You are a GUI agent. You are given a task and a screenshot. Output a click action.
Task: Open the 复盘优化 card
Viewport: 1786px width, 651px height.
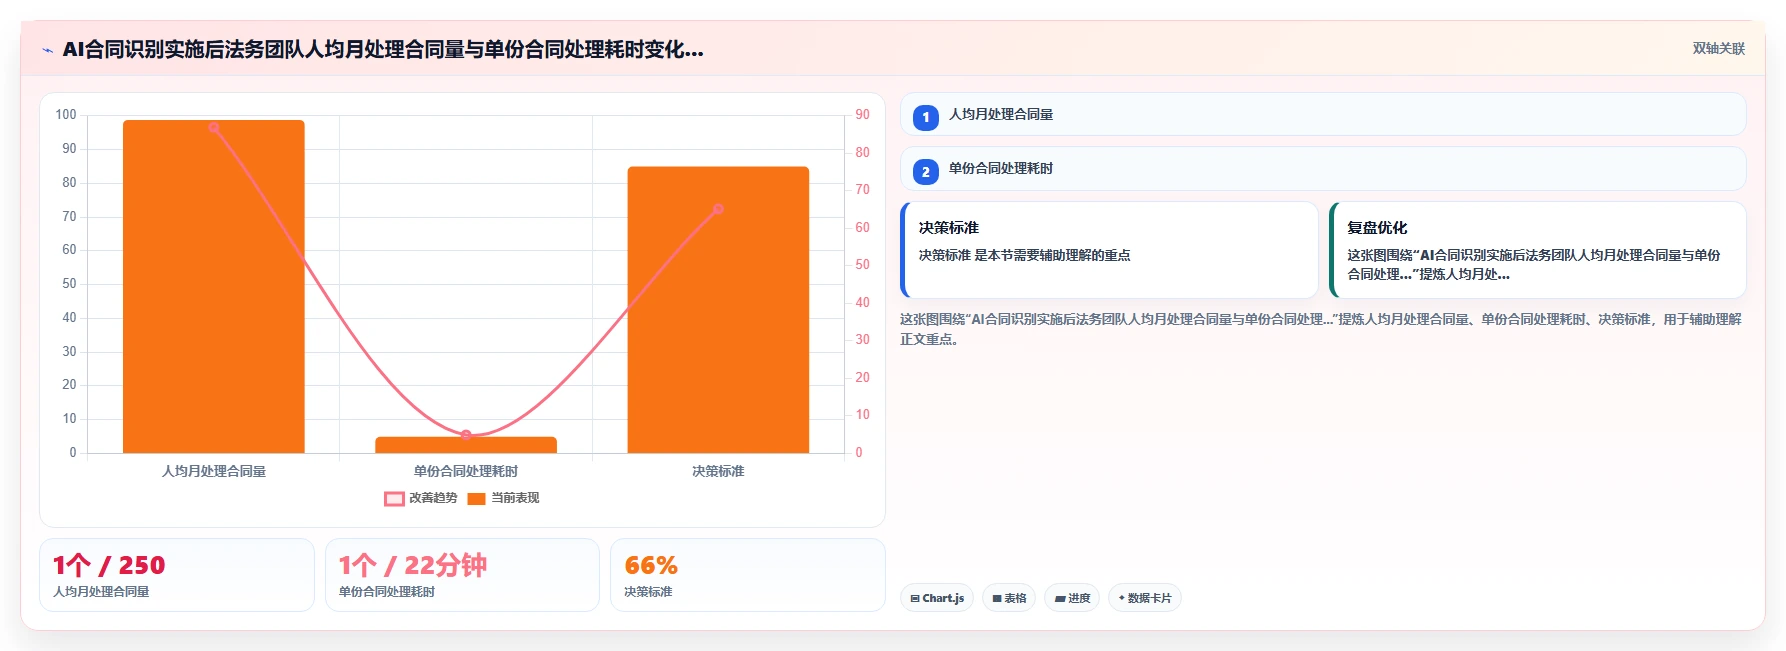click(1538, 250)
